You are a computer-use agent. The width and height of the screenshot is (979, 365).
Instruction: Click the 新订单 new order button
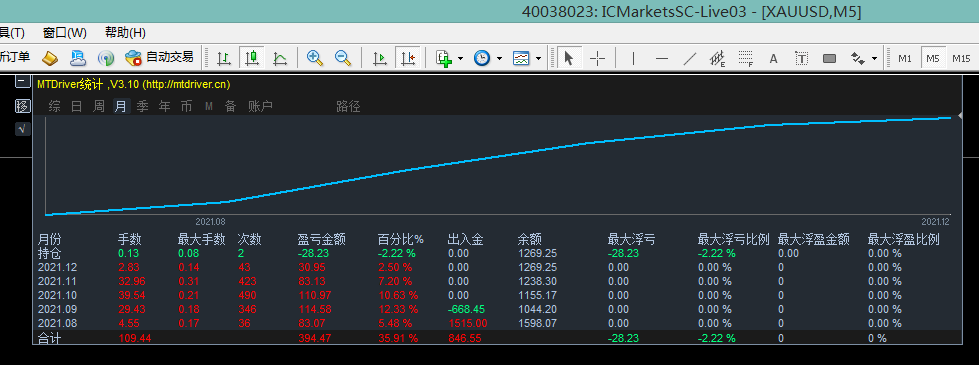pyautogui.click(x=15, y=57)
